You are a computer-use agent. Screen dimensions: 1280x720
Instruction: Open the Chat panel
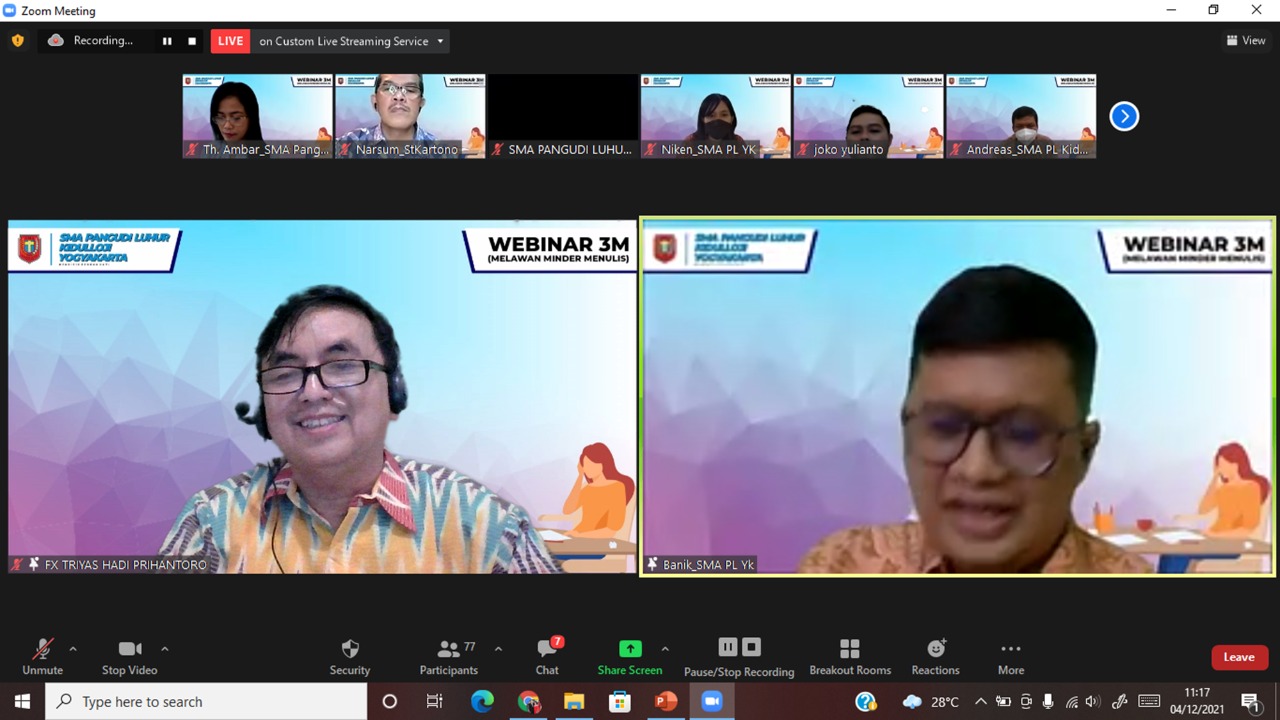pos(547,657)
